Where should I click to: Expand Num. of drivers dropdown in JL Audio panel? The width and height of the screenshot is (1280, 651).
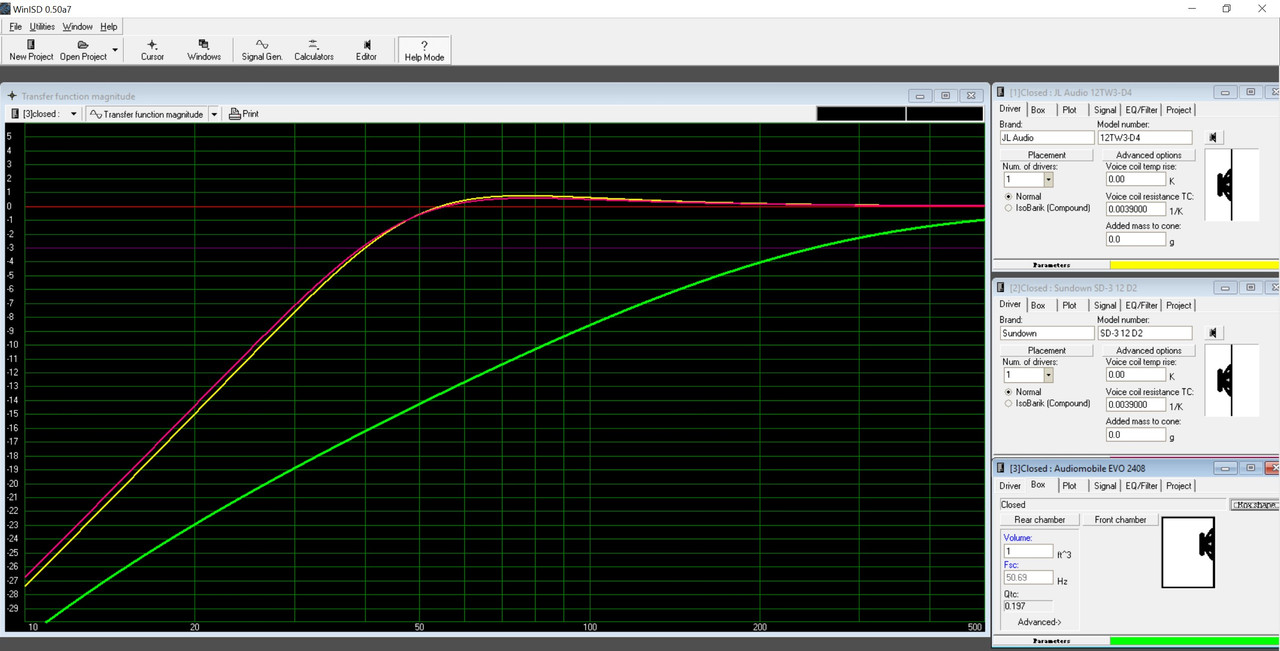tap(1048, 180)
